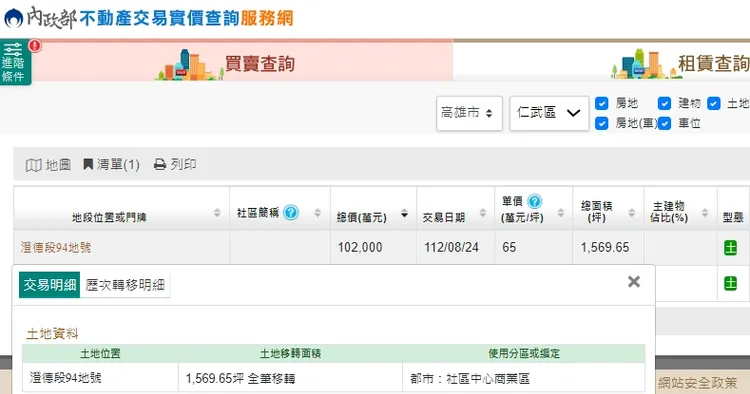
Task: Click the 列印 print button
Action: (x=175, y=164)
